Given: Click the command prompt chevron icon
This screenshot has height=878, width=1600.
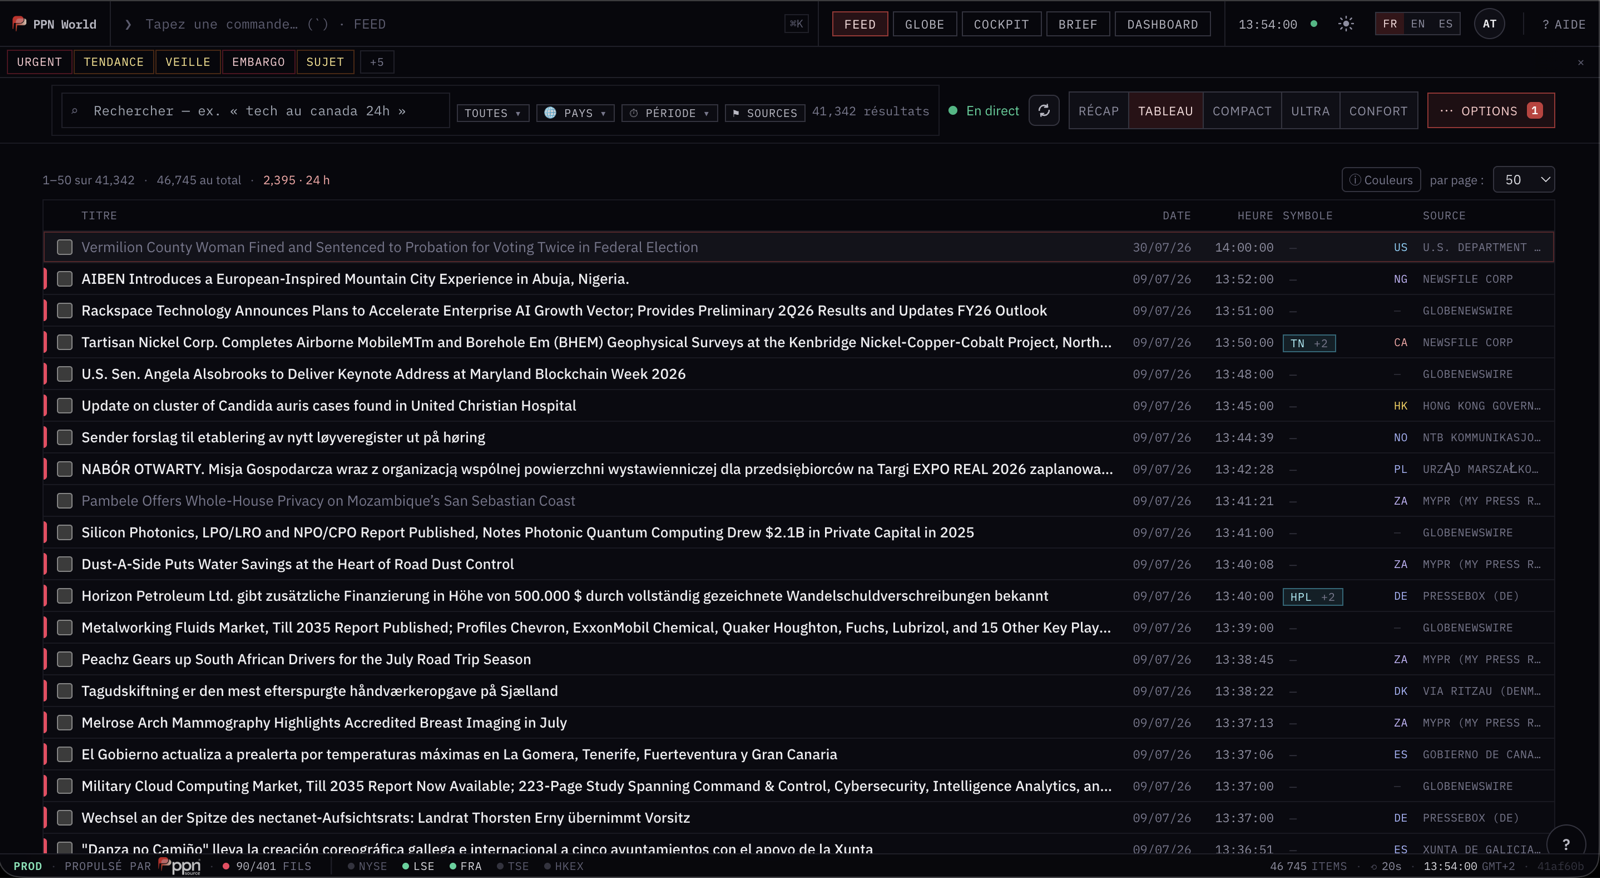Looking at the screenshot, I should click(128, 24).
